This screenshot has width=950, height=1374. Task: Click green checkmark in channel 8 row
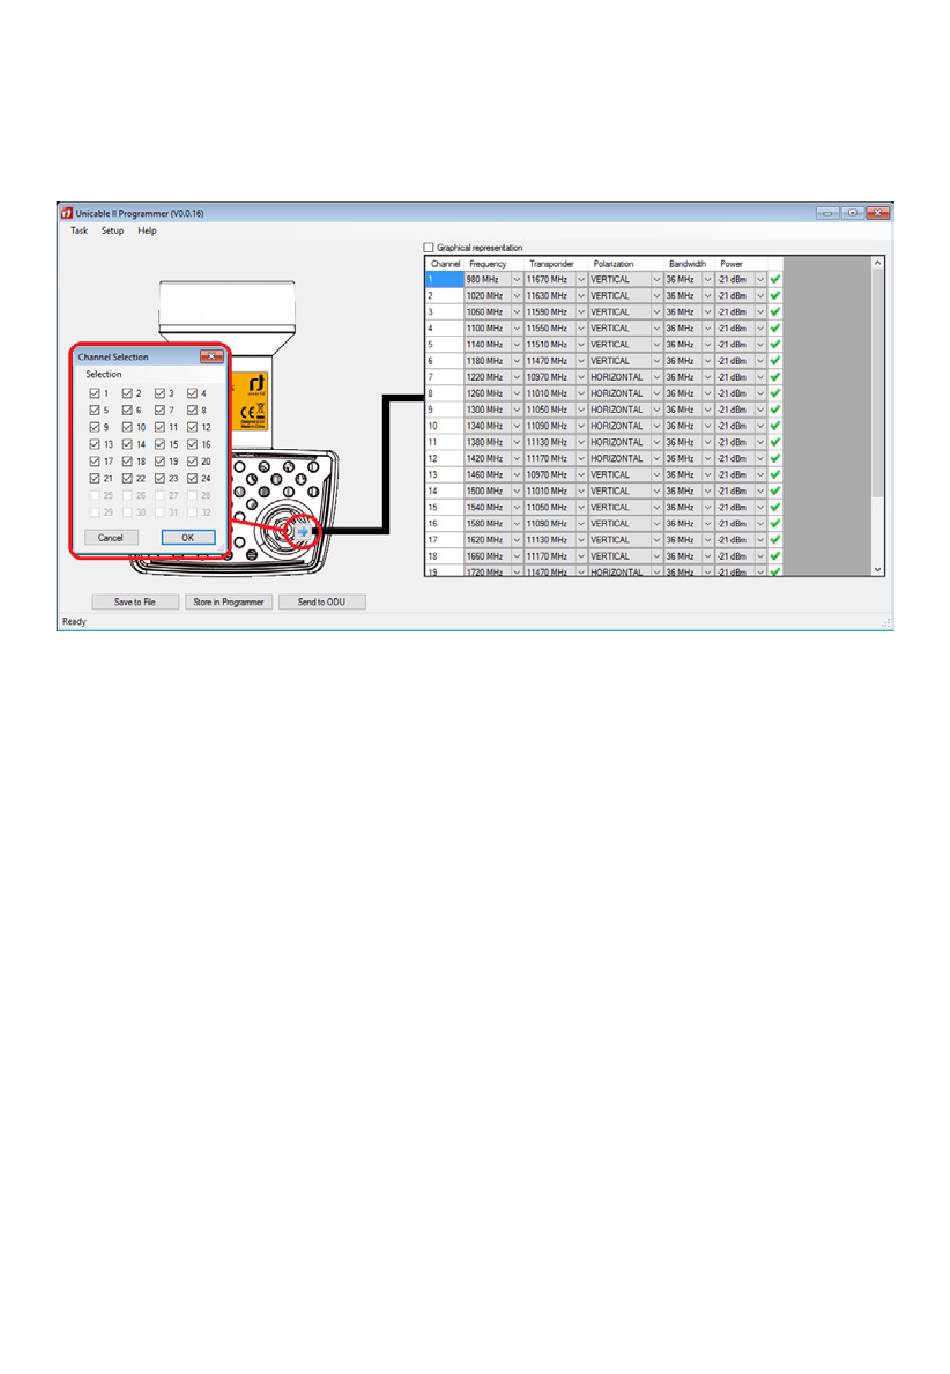pos(775,394)
